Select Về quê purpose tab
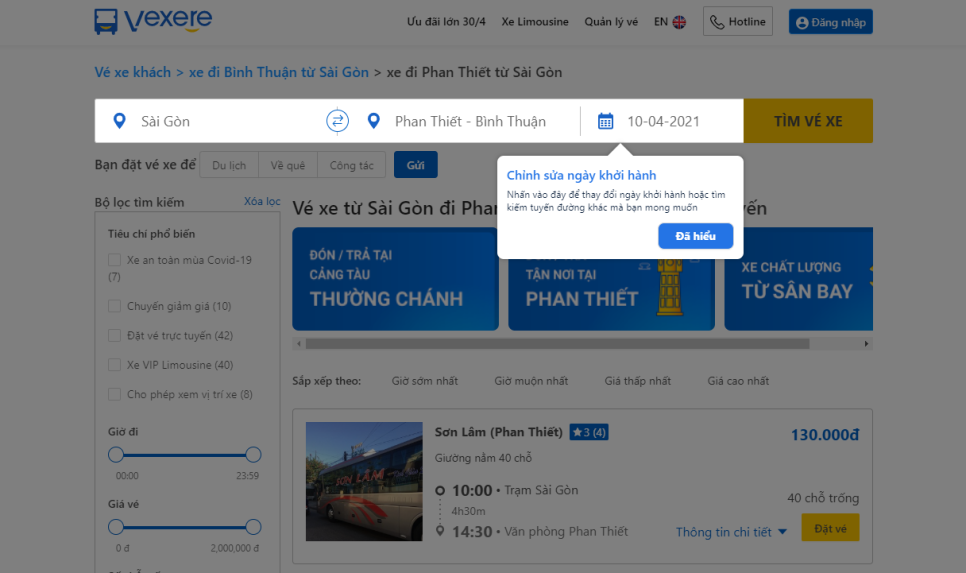Image resolution: width=966 pixels, height=573 pixels. click(x=288, y=165)
